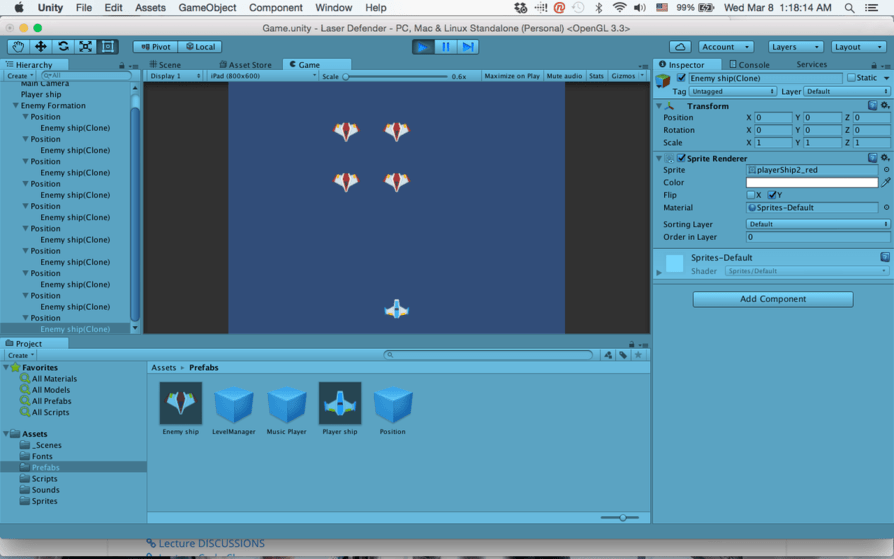Open the Sprite object picker circle
Image resolution: width=894 pixels, height=559 pixels.
click(x=886, y=170)
